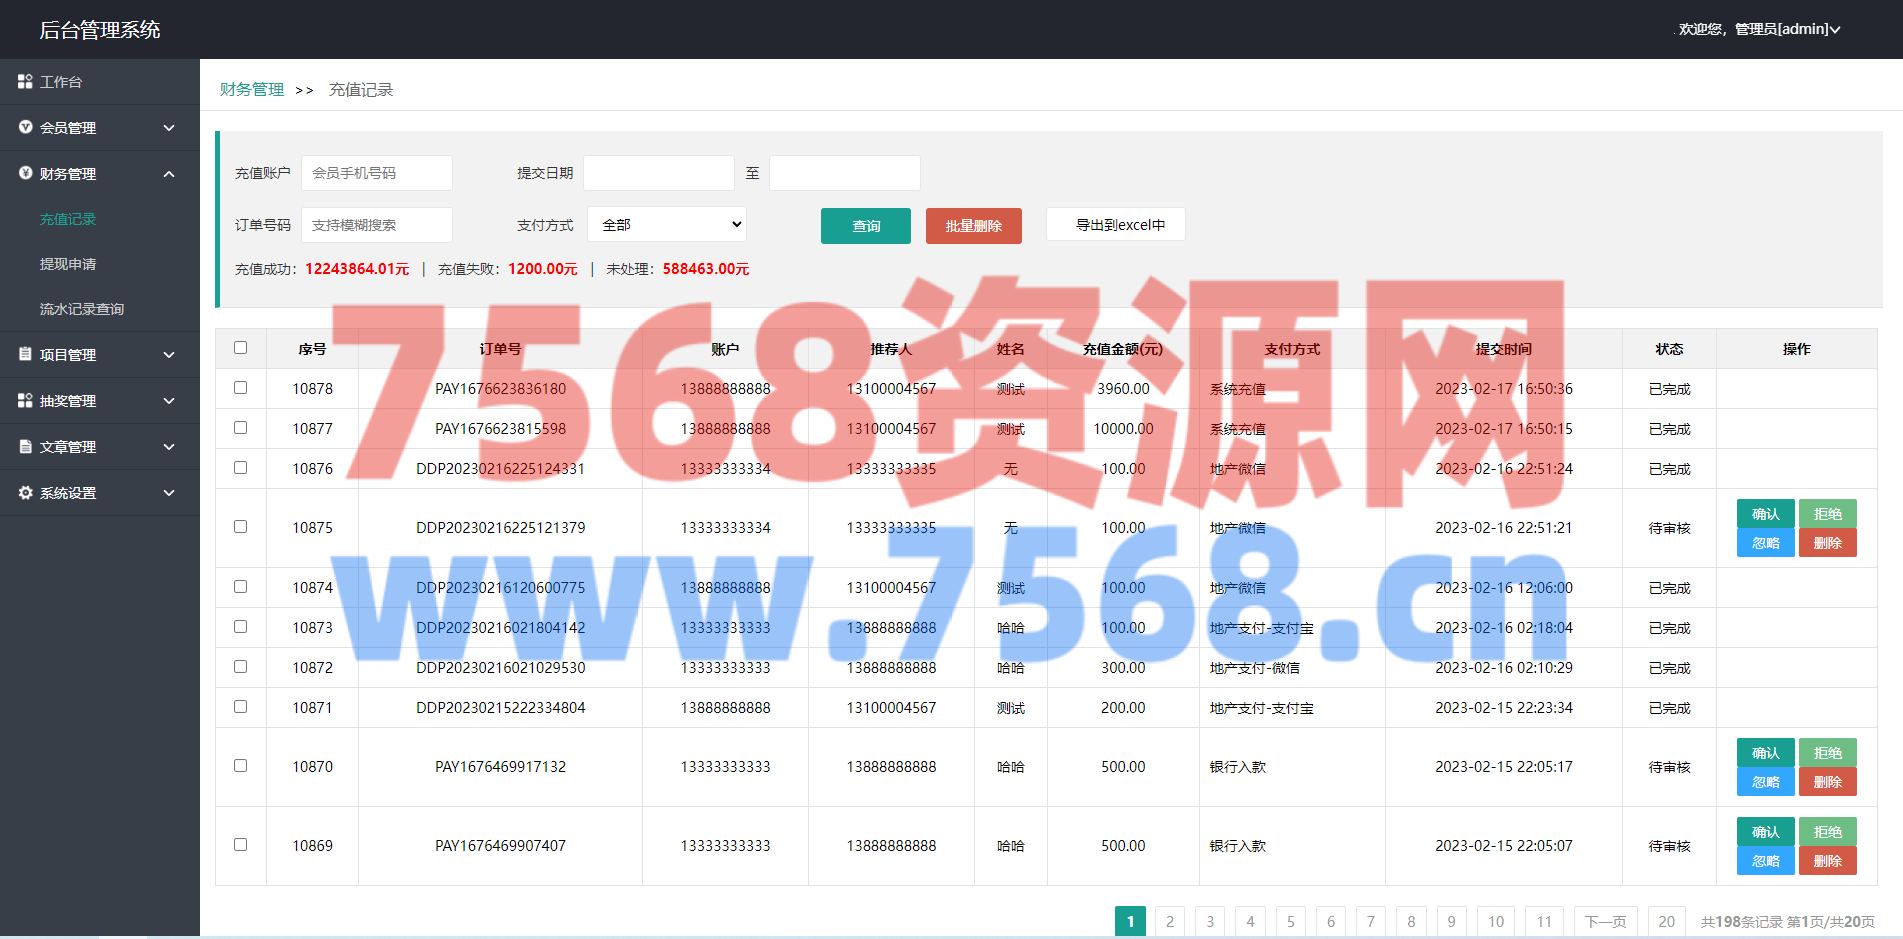Click the 文章管理 document icon
Image resolution: width=1903 pixels, height=939 pixels.
click(x=25, y=446)
